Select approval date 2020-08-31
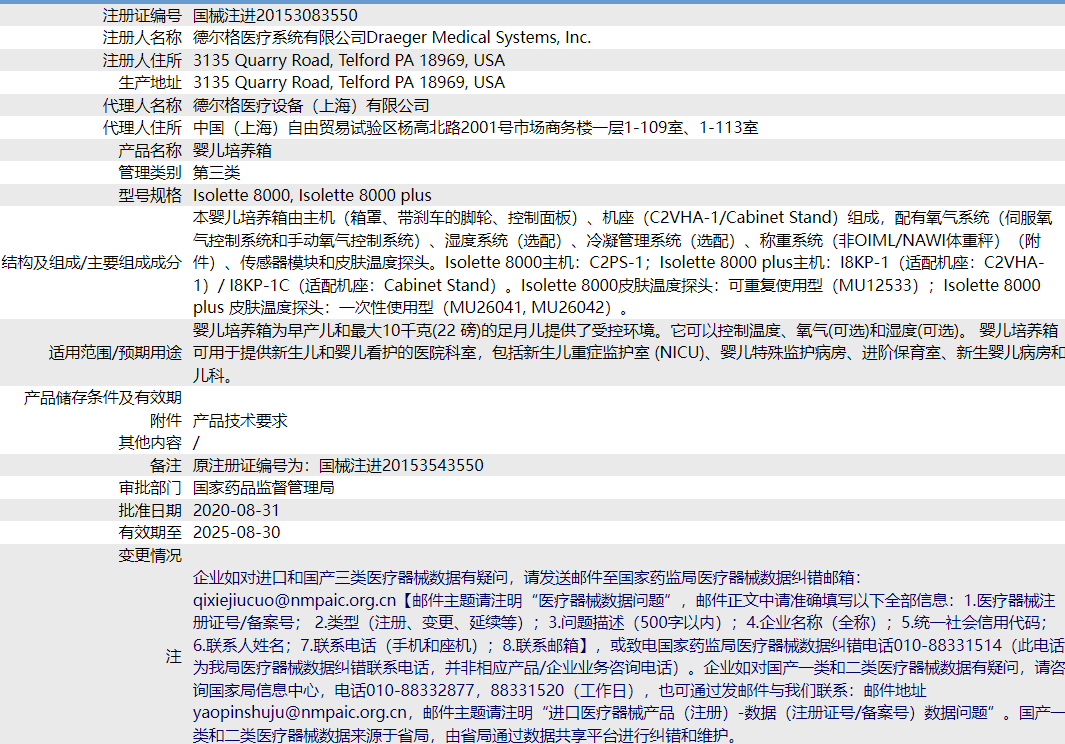Image resolution: width=1065 pixels, height=744 pixels. [236, 510]
